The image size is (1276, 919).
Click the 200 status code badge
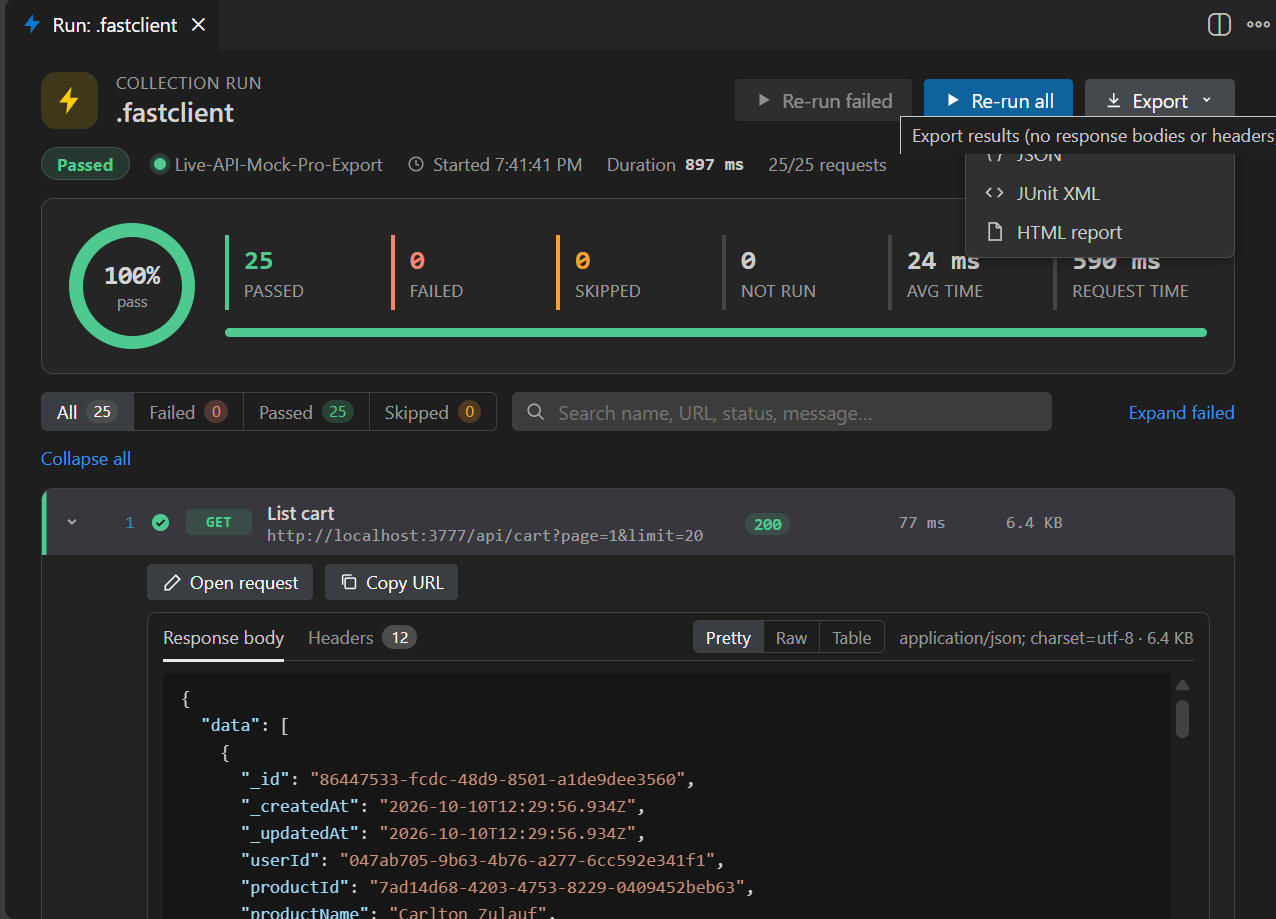click(767, 524)
